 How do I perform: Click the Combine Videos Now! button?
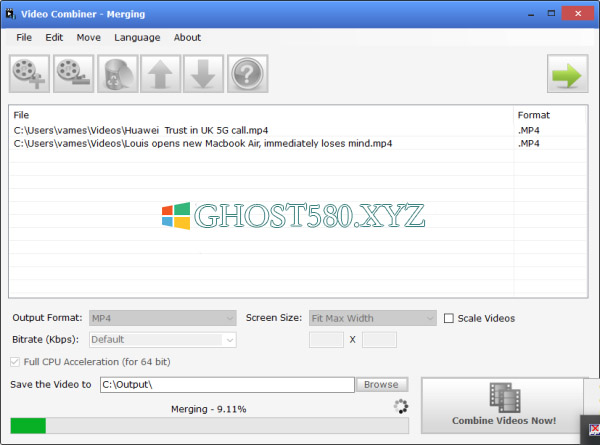coord(504,406)
